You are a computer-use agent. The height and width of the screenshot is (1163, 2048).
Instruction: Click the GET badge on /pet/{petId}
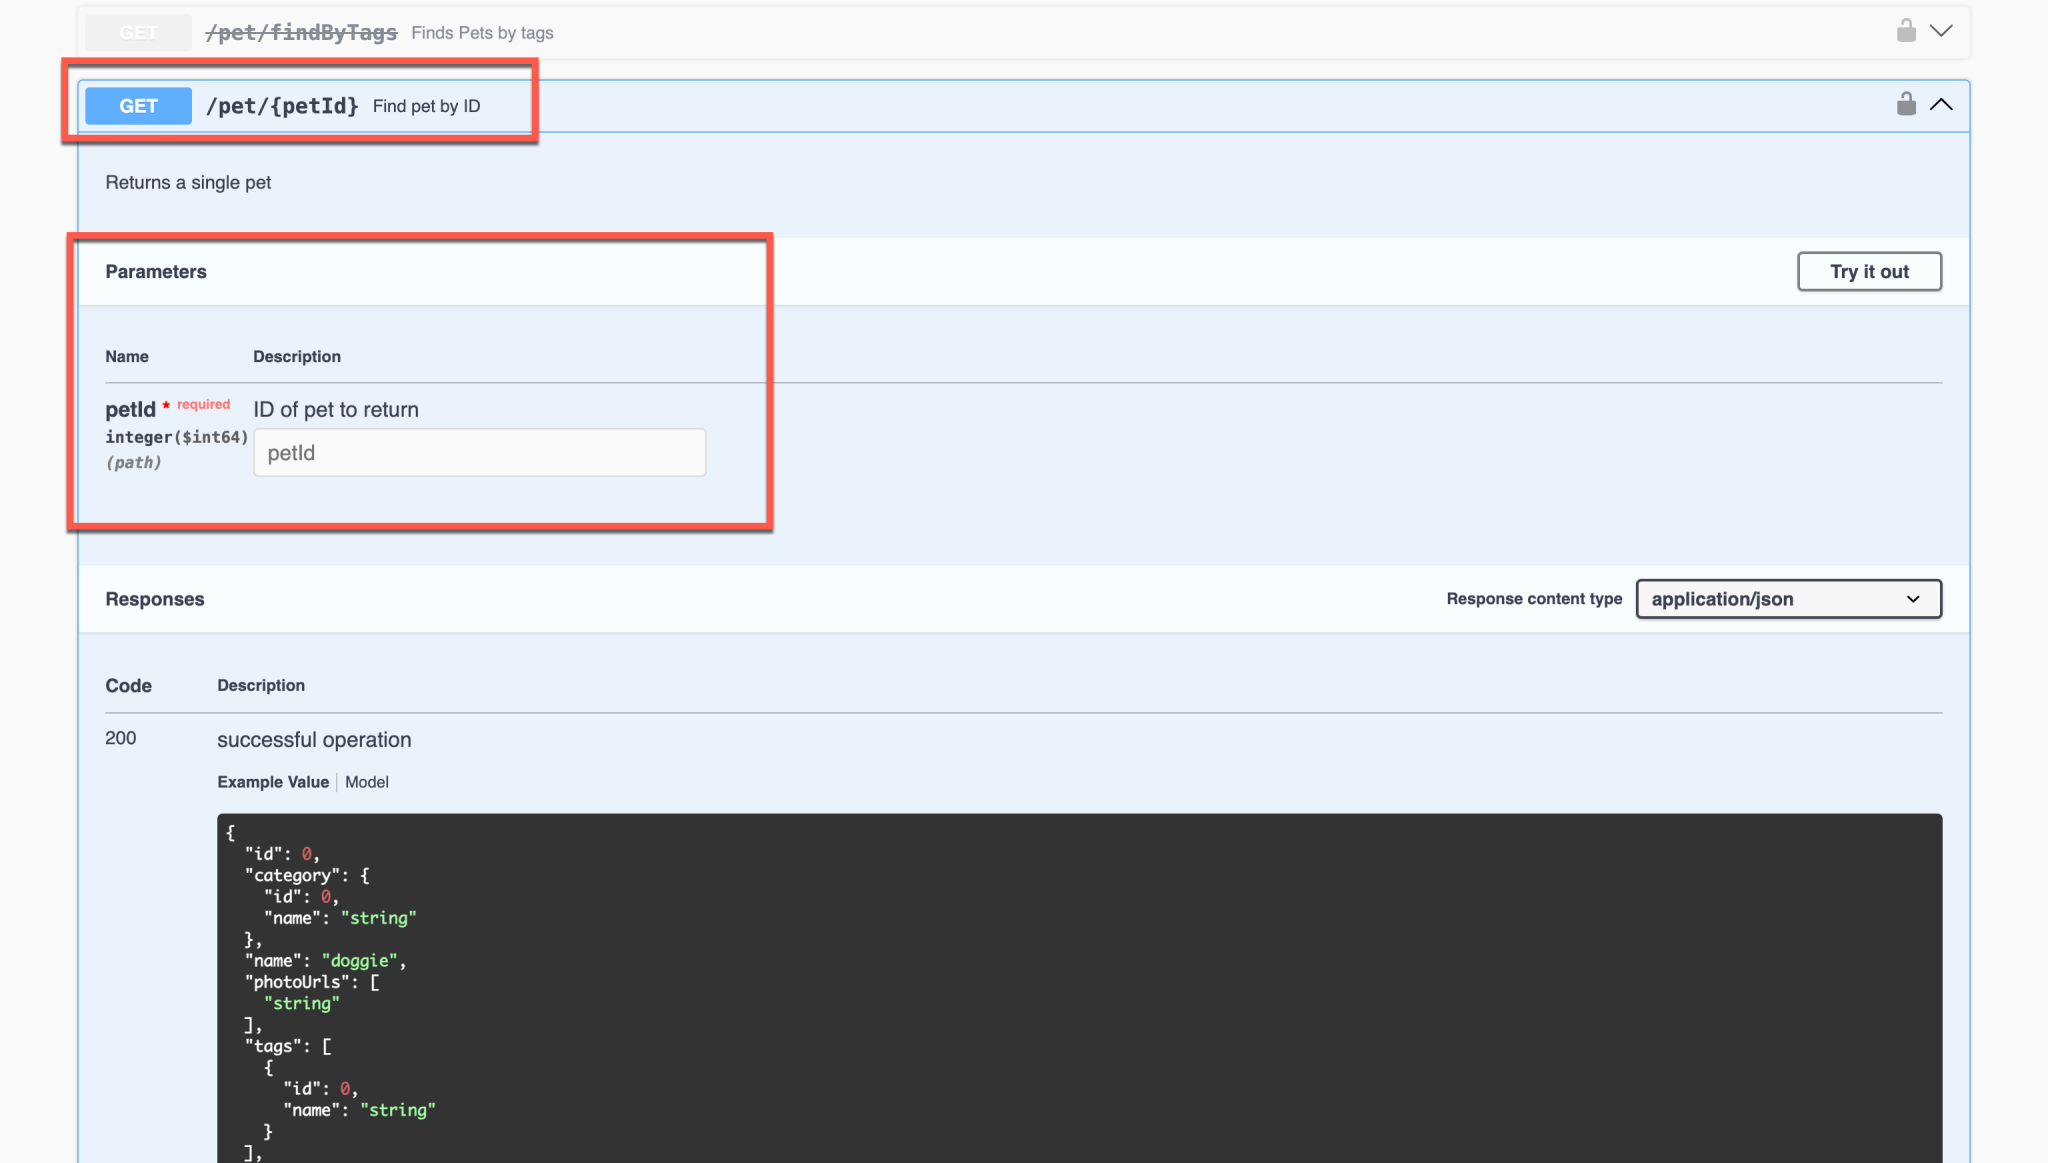[x=138, y=105]
